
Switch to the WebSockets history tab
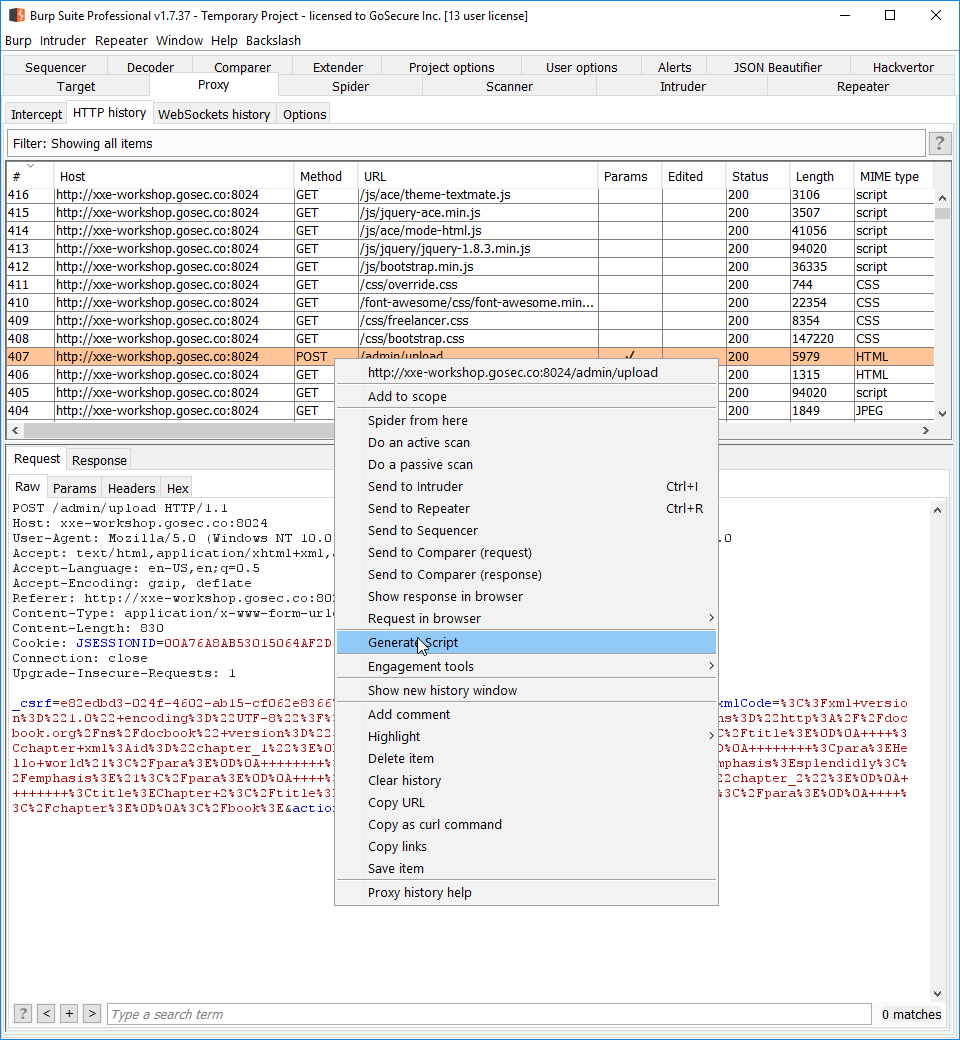(x=213, y=113)
